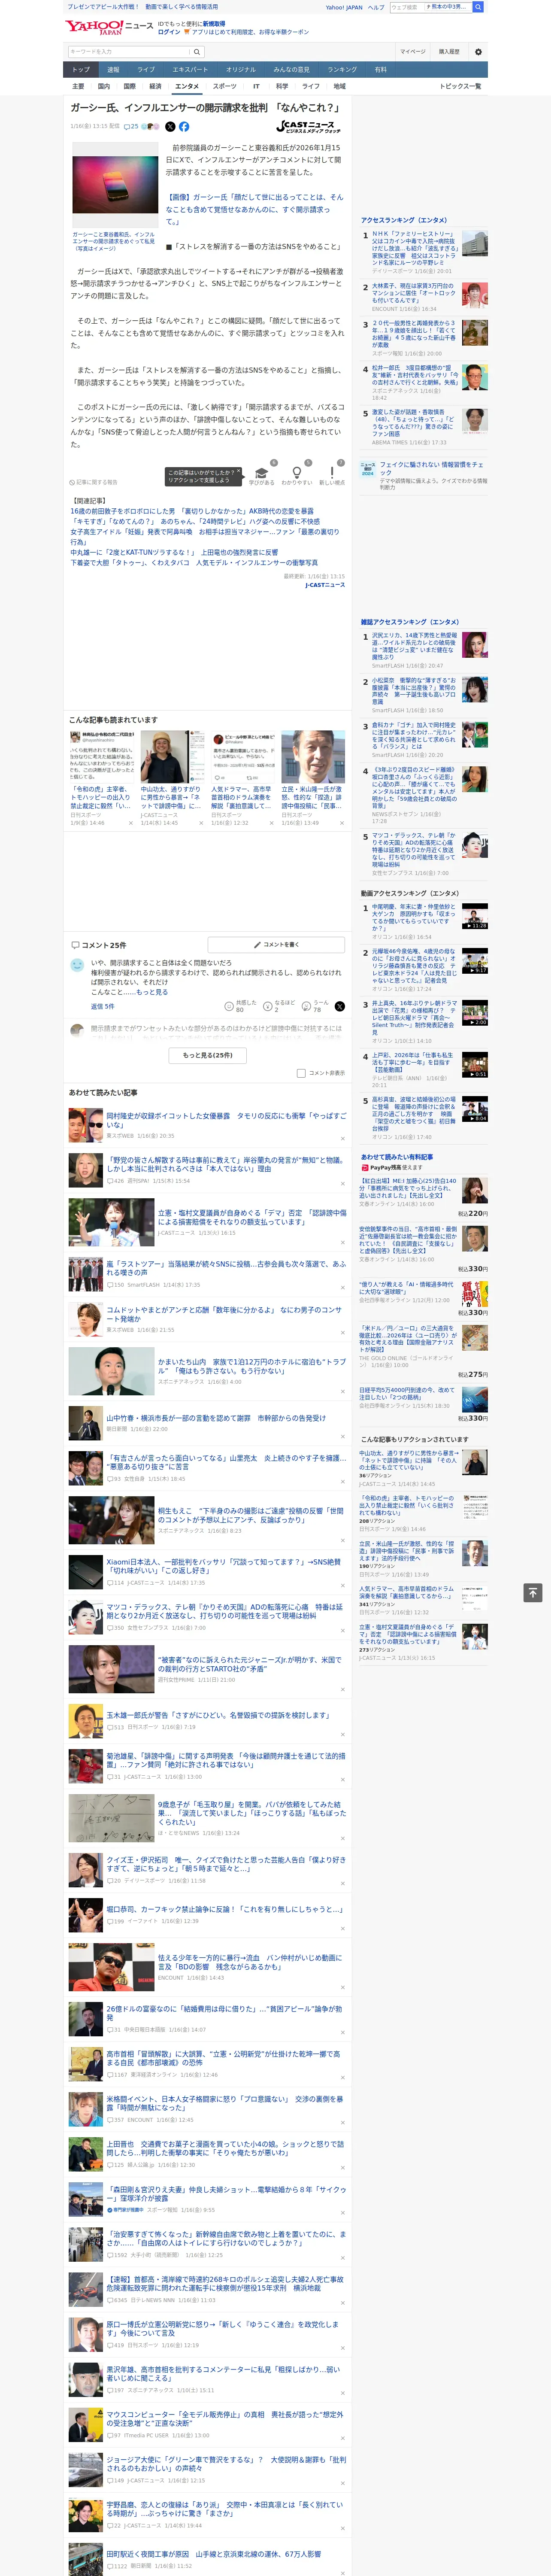Click the ヘルプ link in header
Viewport: 551px width, 2576px height.
click(x=376, y=7)
